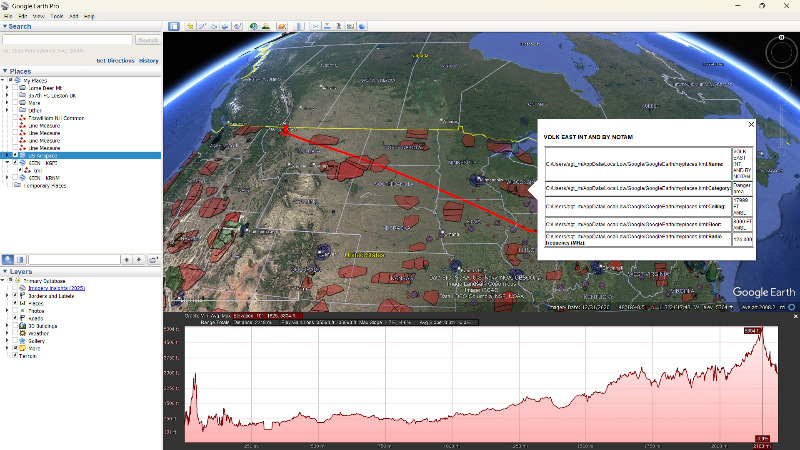Click the Add Placemark pushpin icon
The width and height of the screenshot is (800, 450).
pyautogui.click(x=189, y=26)
